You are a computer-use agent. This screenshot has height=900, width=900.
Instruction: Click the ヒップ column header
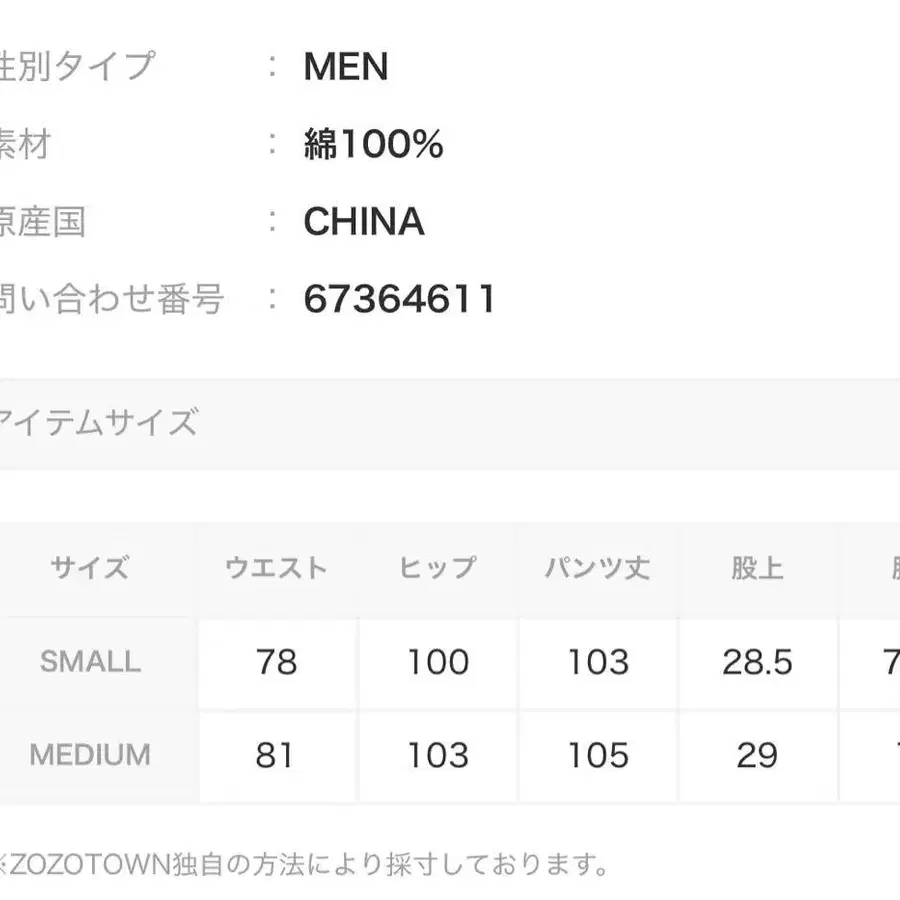[437, 569]
